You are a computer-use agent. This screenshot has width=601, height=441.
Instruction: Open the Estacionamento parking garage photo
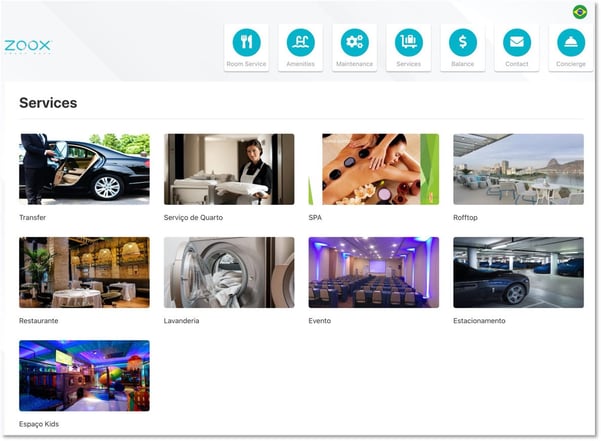point(518,272)
